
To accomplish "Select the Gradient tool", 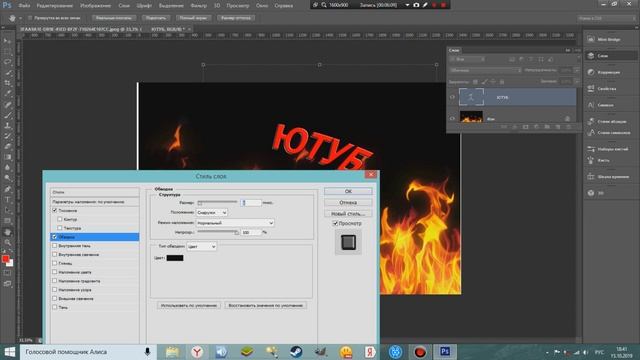I will coord(7,158).
